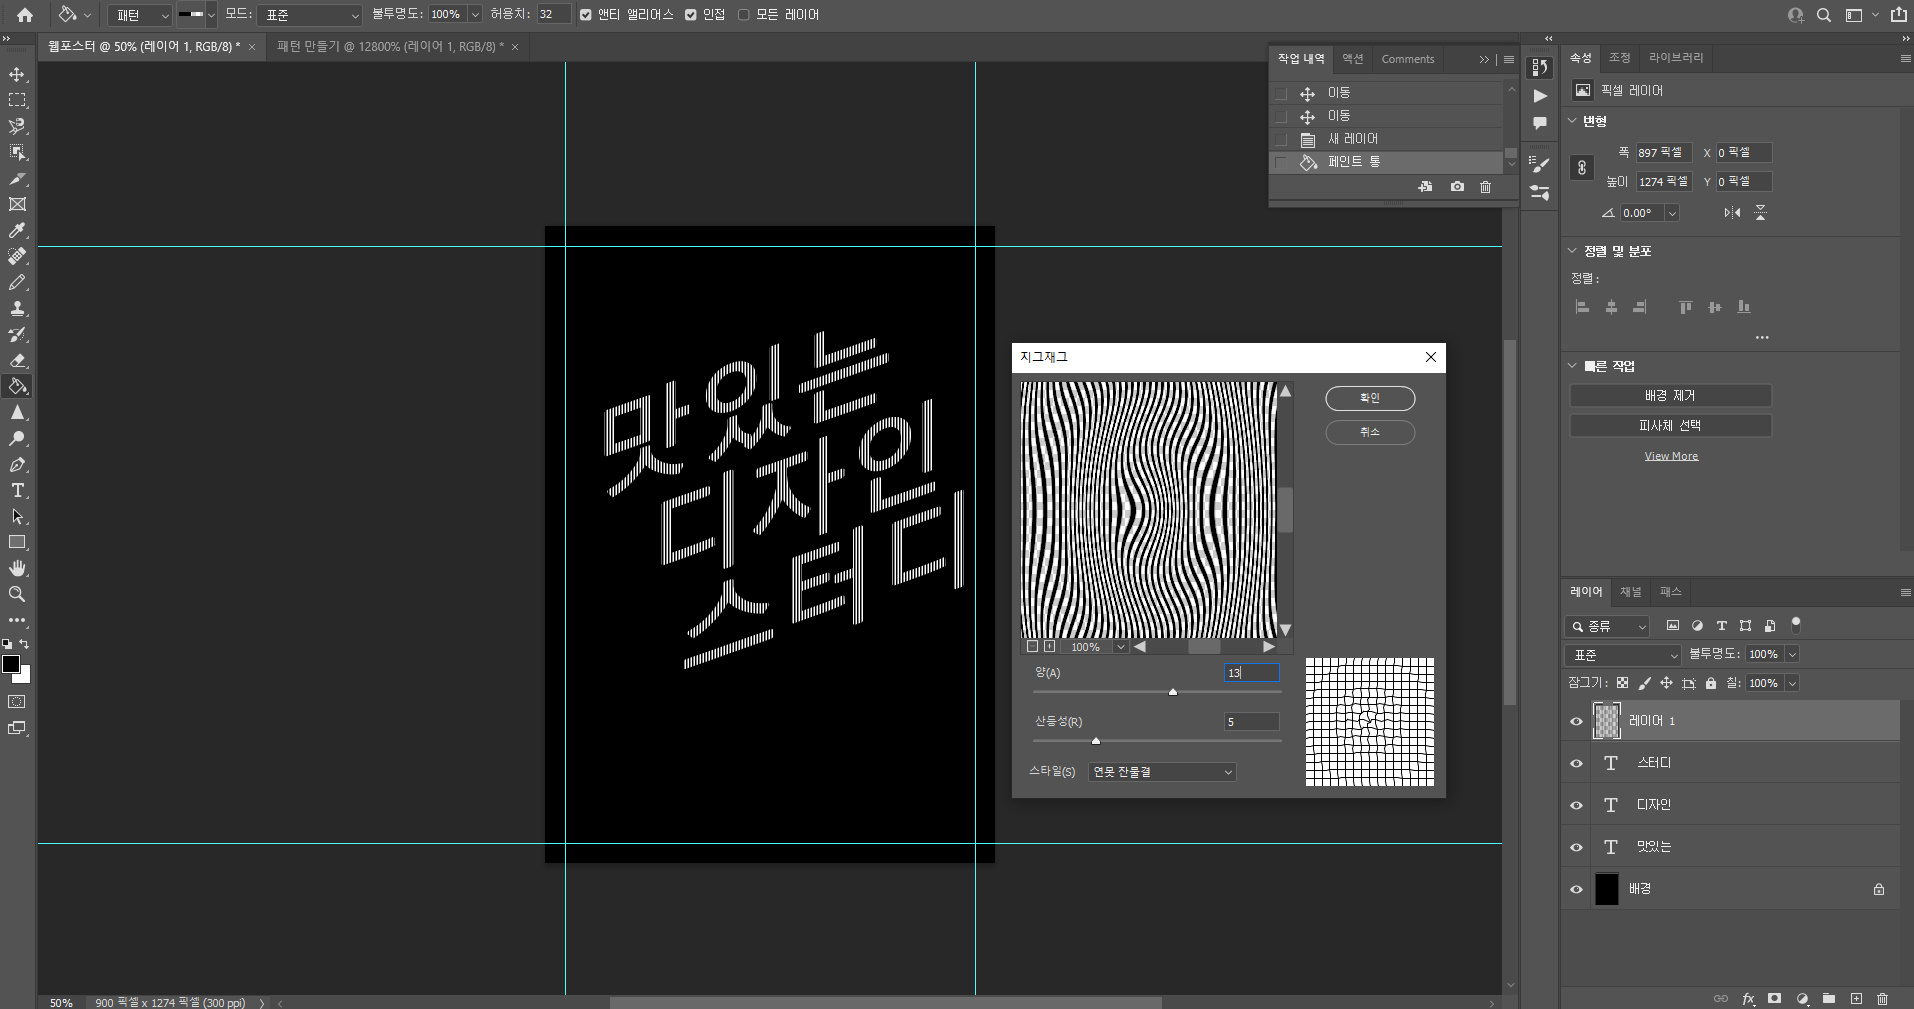1914x1009 pixels.
Task: Click 확인 button in 지그재그 dialog
Action: pos(1370,398)
